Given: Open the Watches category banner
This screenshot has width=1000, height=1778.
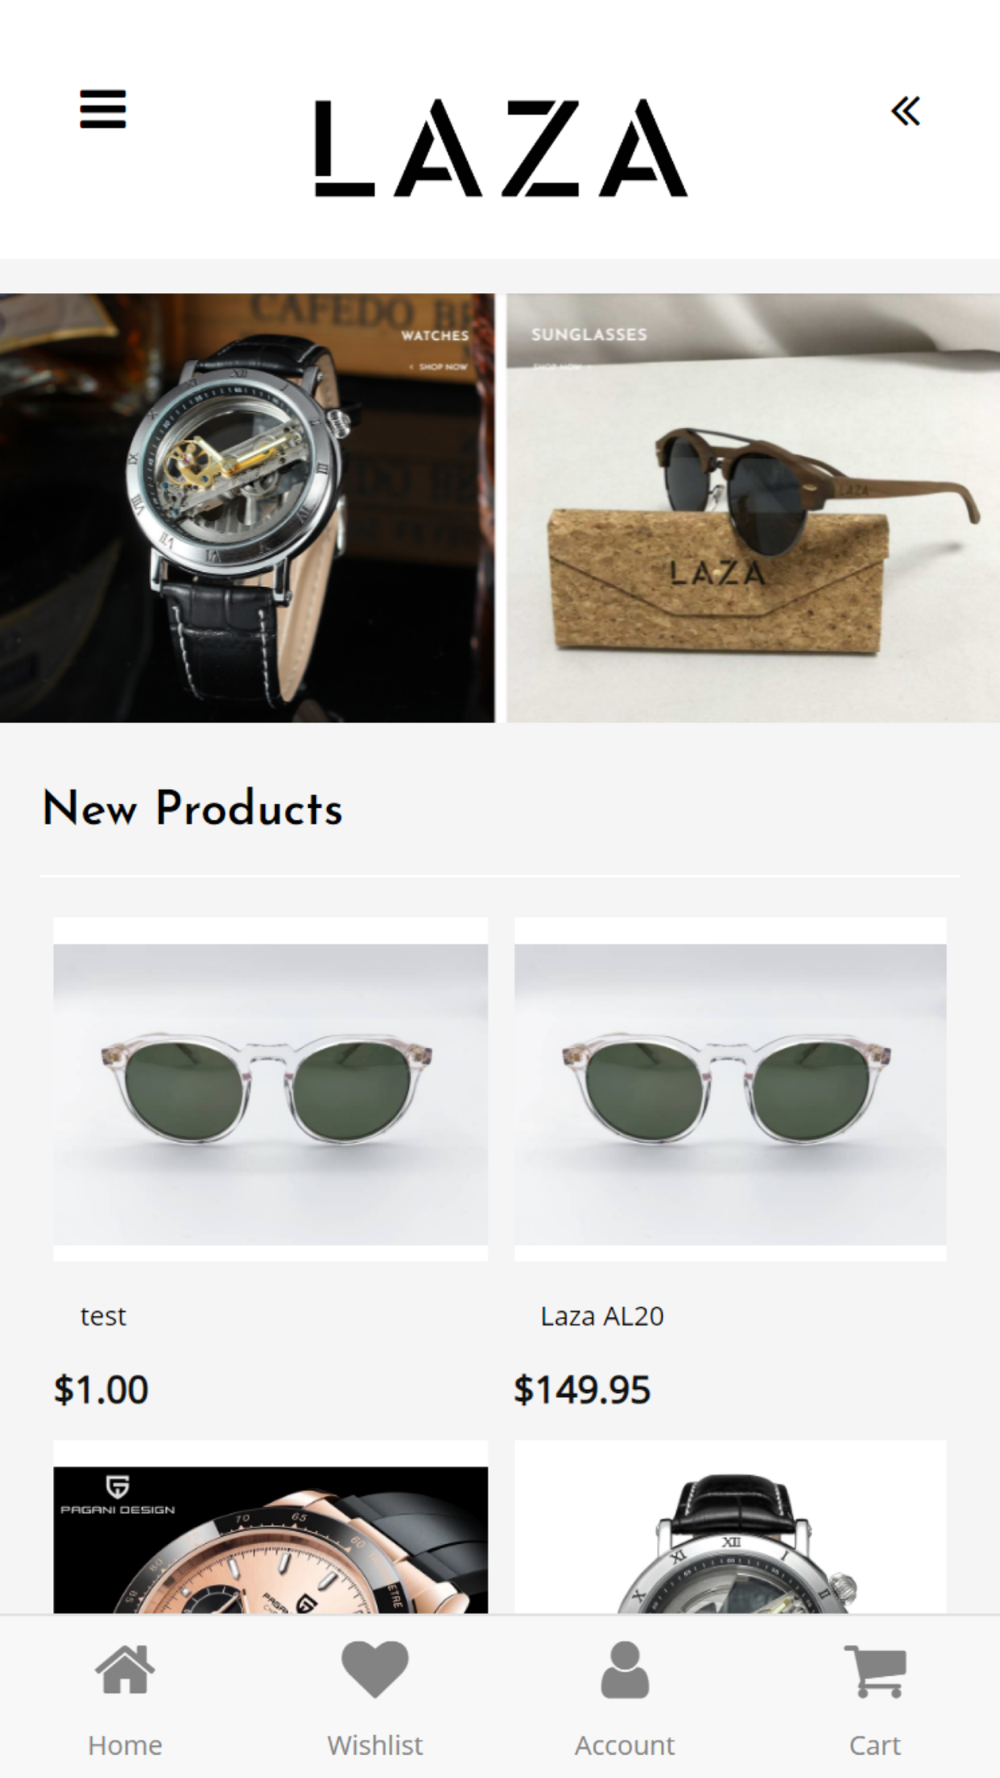Looking at the screenshot, I should tap(247, 508).
